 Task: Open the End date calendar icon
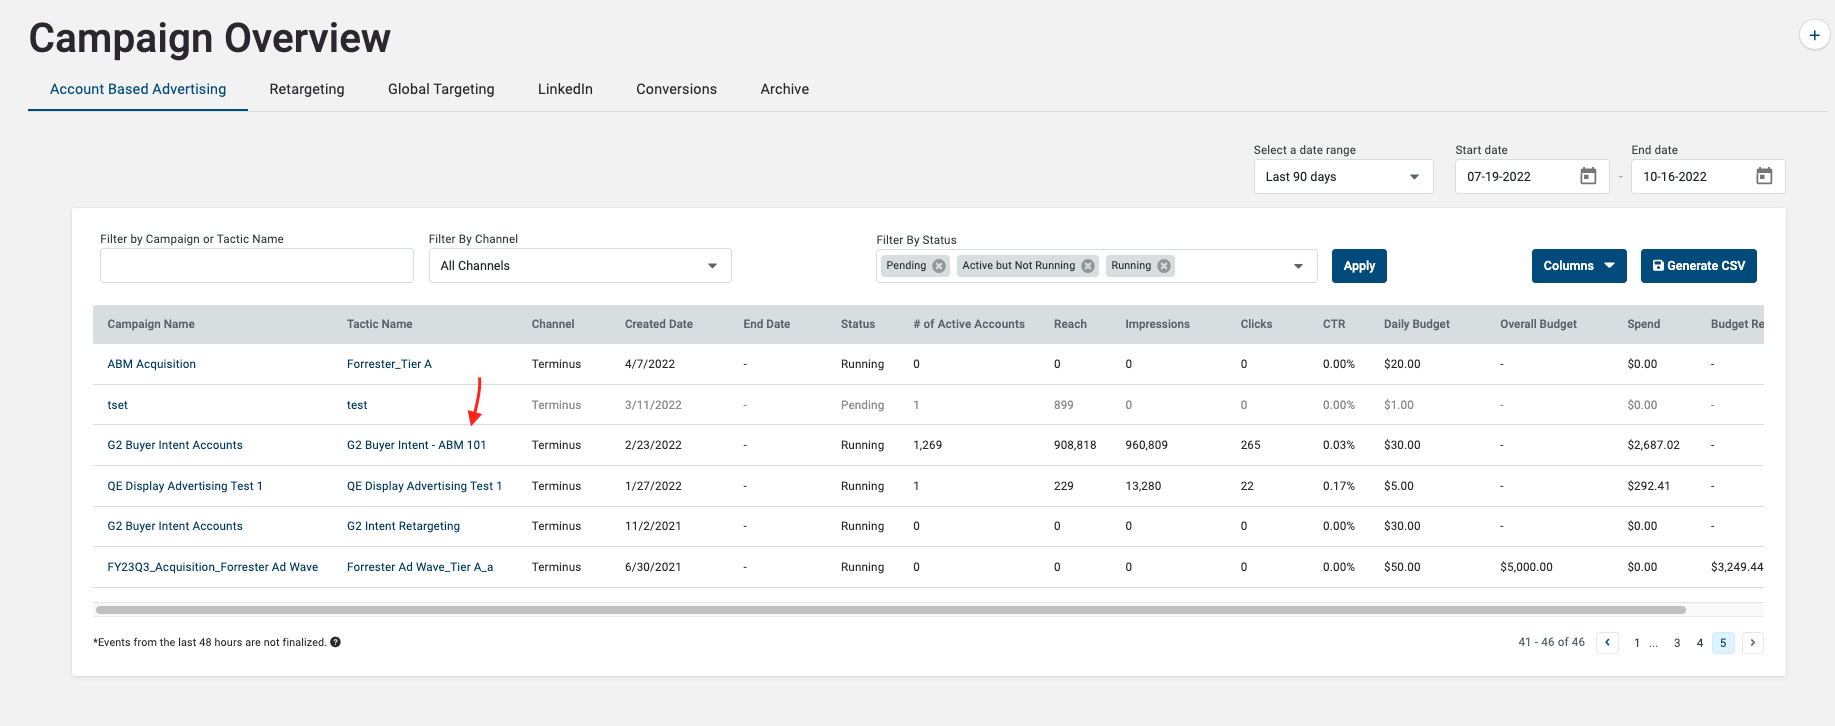coord(1764,176)
